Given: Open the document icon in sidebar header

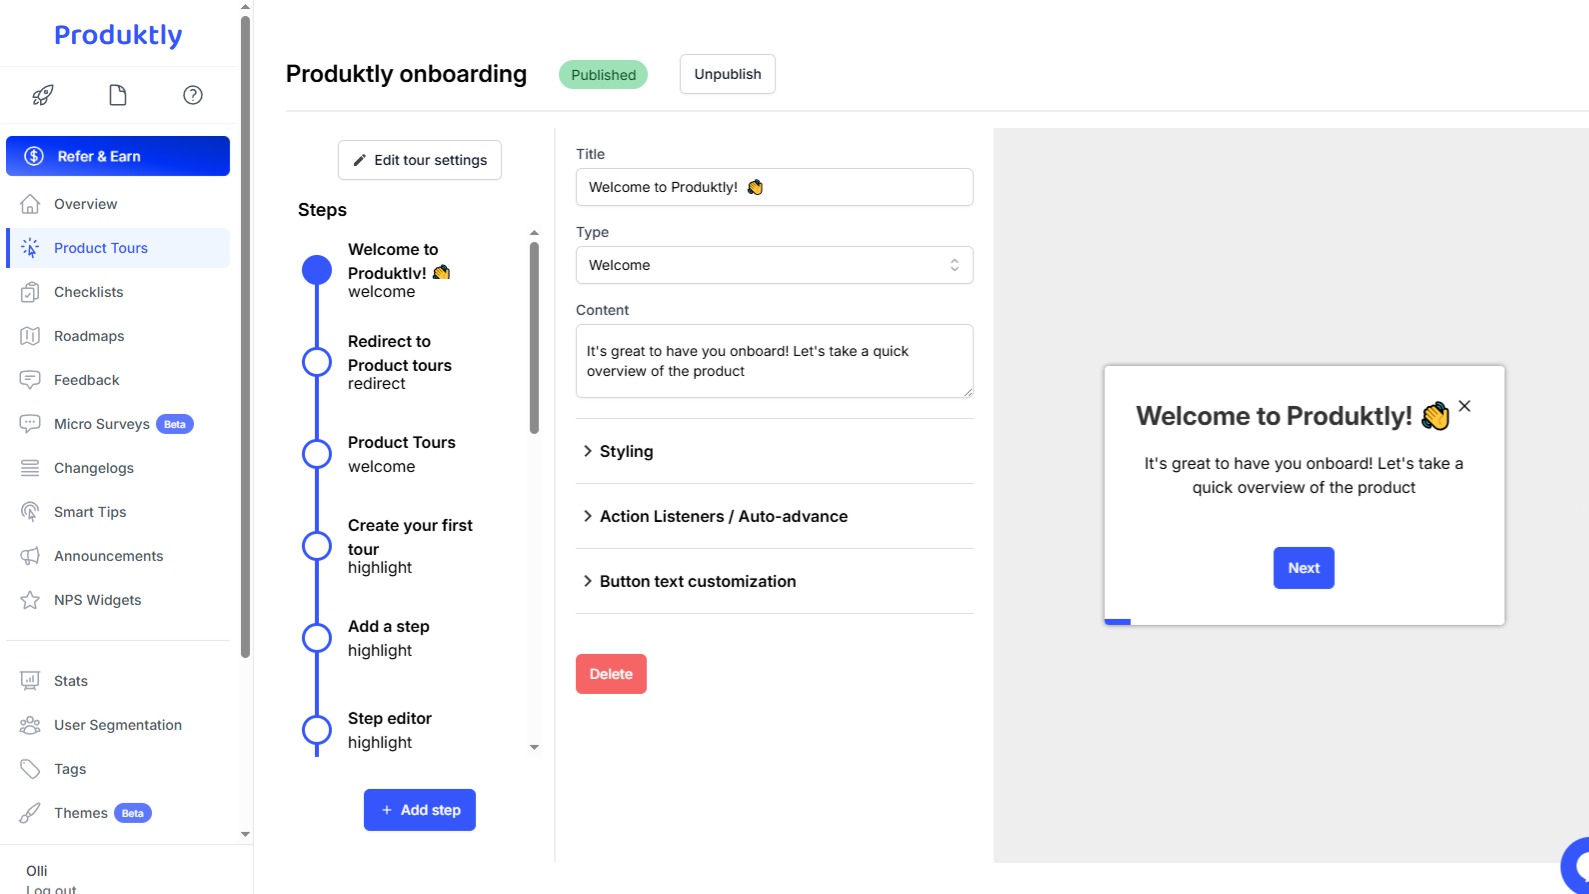Looking at the screenshot, I should click(x=118, y=95).
